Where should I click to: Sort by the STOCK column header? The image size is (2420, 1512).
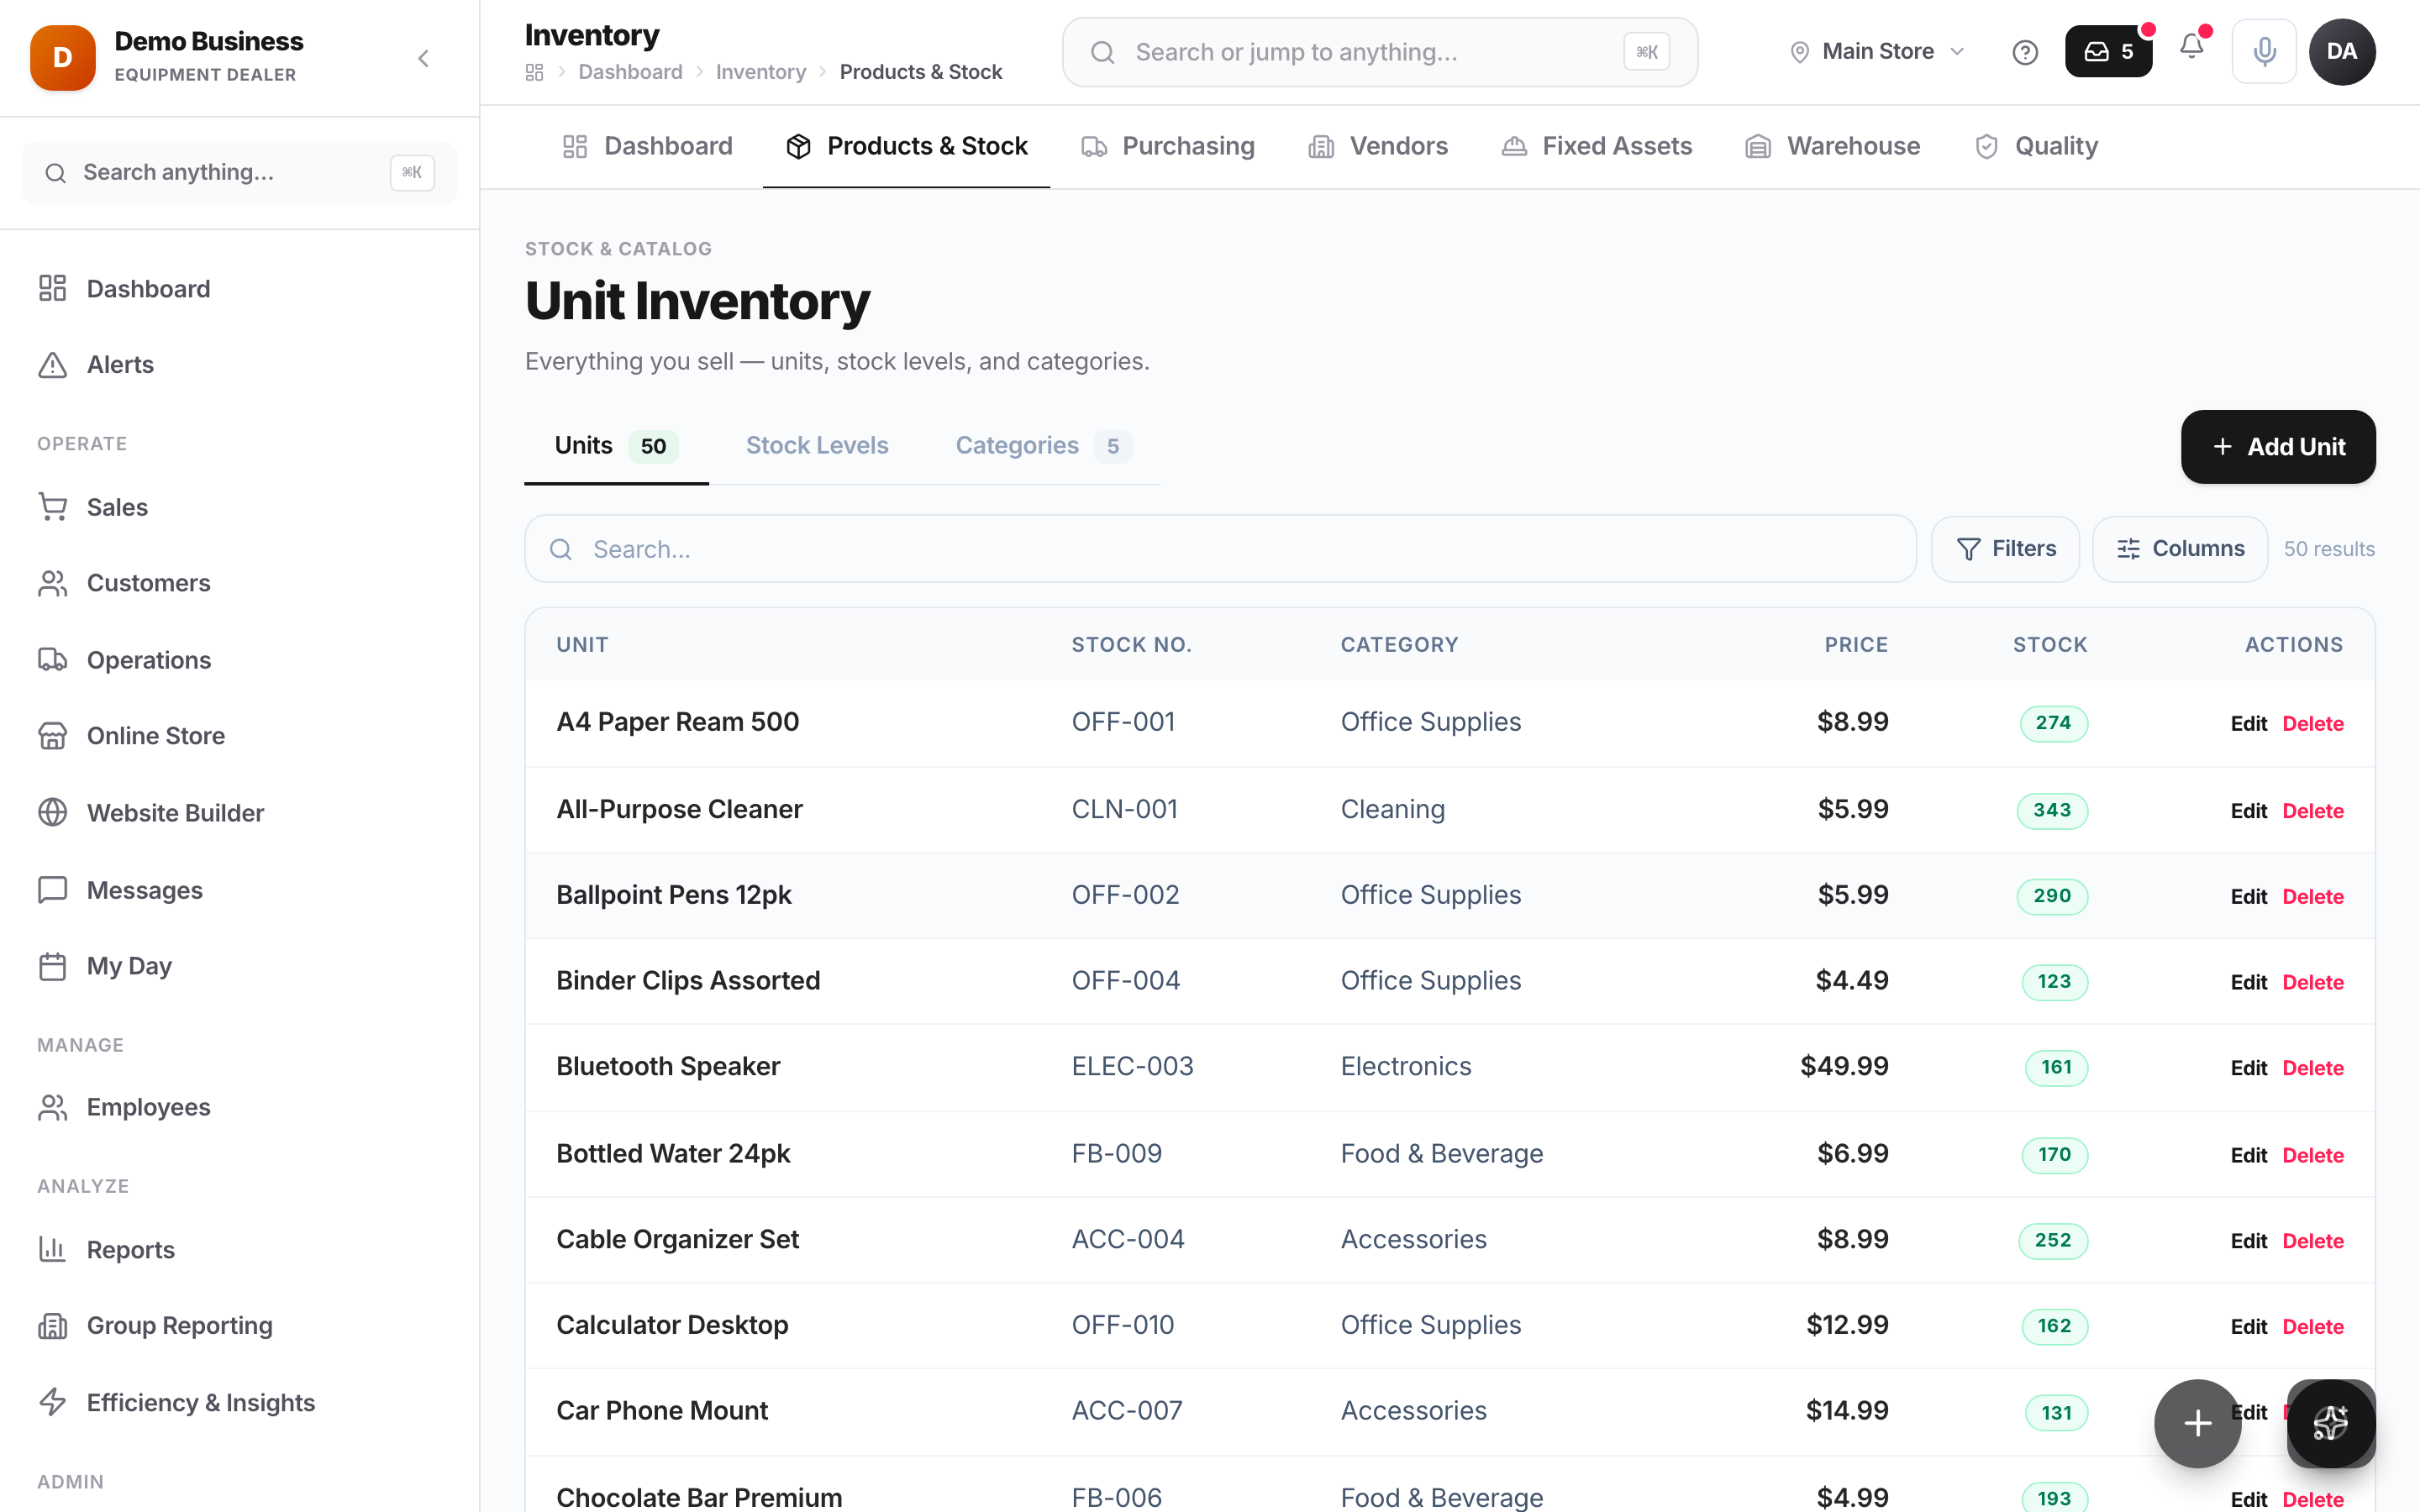2050,645
